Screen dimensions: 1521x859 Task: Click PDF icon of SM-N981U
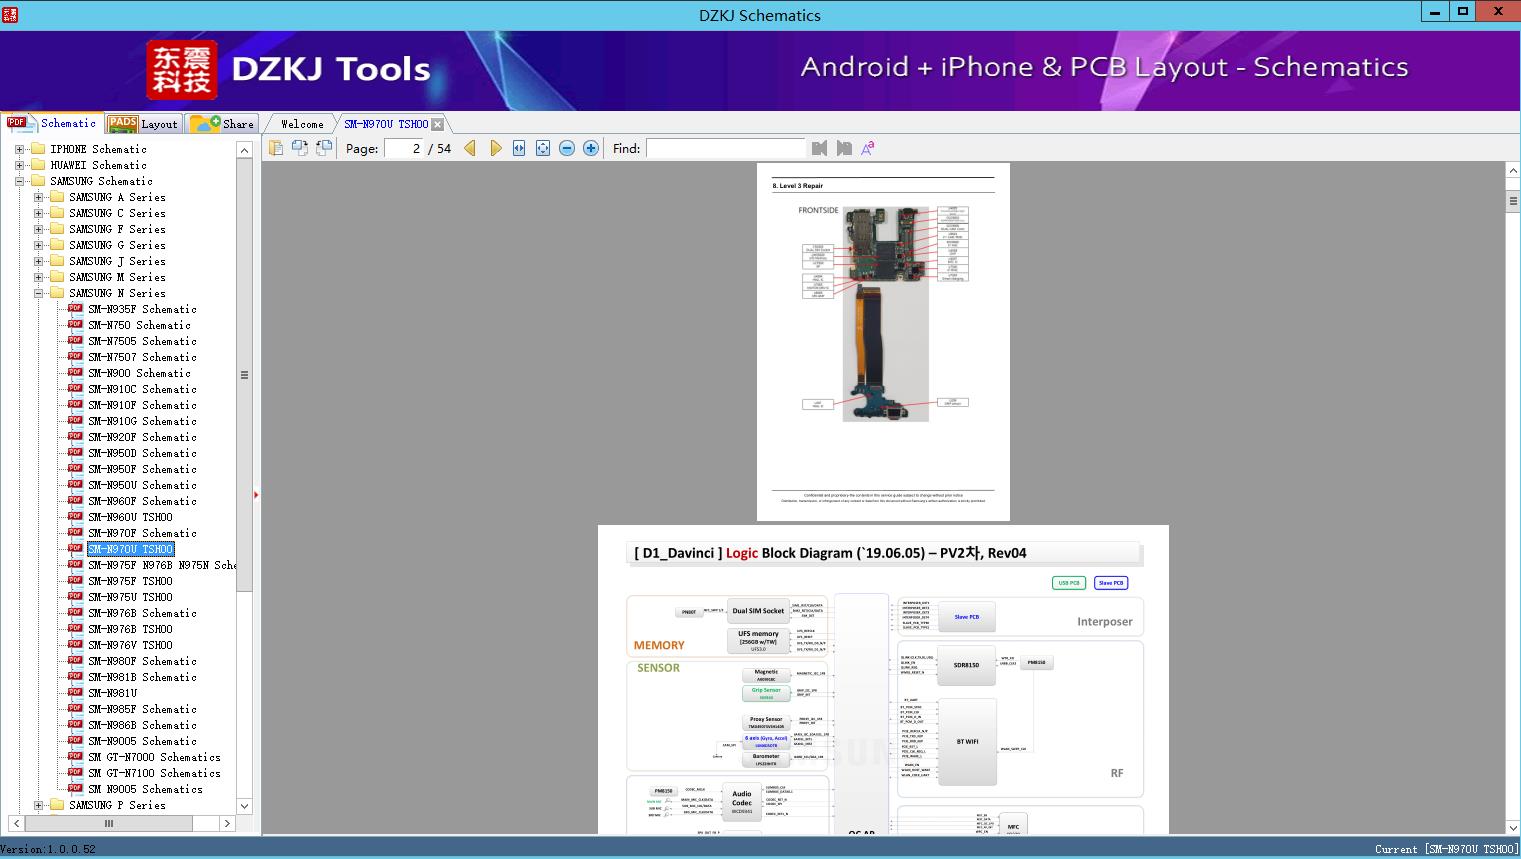[75, 693]
